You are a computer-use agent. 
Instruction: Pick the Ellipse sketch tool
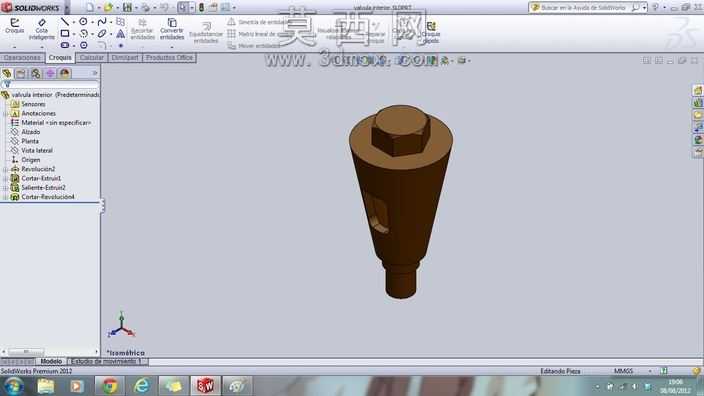click(x=102, y=33)
